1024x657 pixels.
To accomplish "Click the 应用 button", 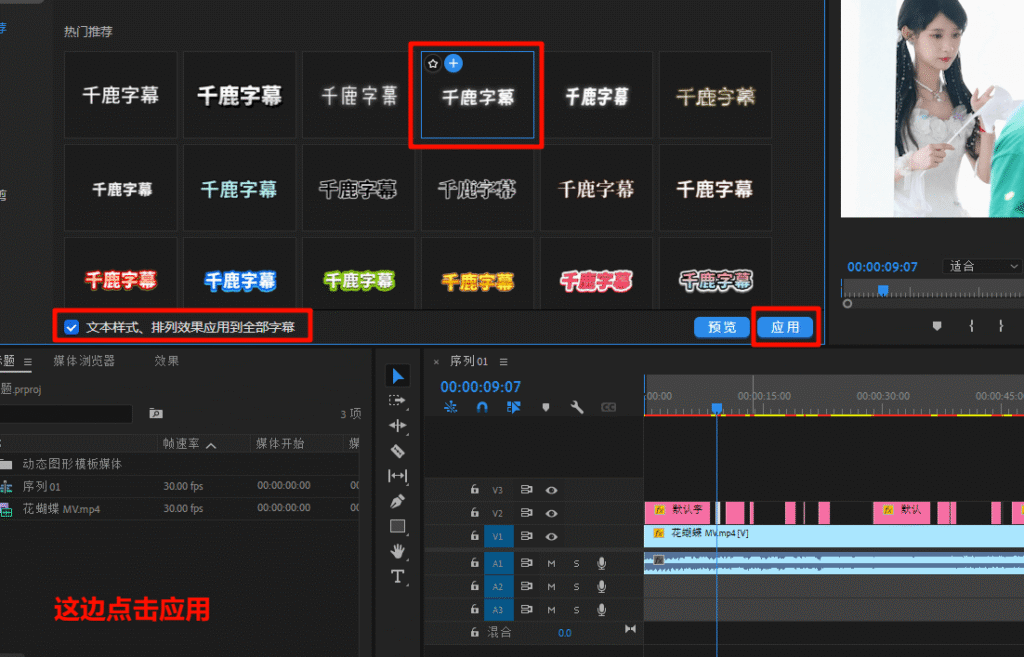I will (785, 328).
